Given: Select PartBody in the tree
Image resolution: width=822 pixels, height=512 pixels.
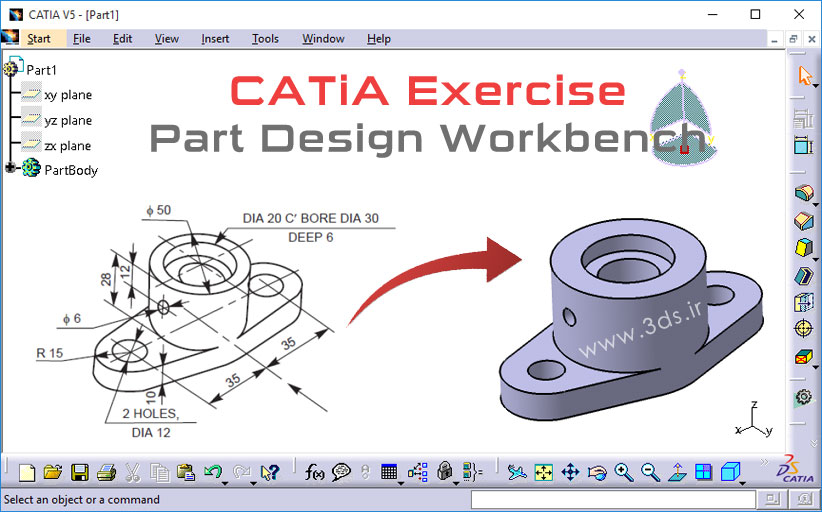Looking at the screenshot, I should (x=71, y=170).
